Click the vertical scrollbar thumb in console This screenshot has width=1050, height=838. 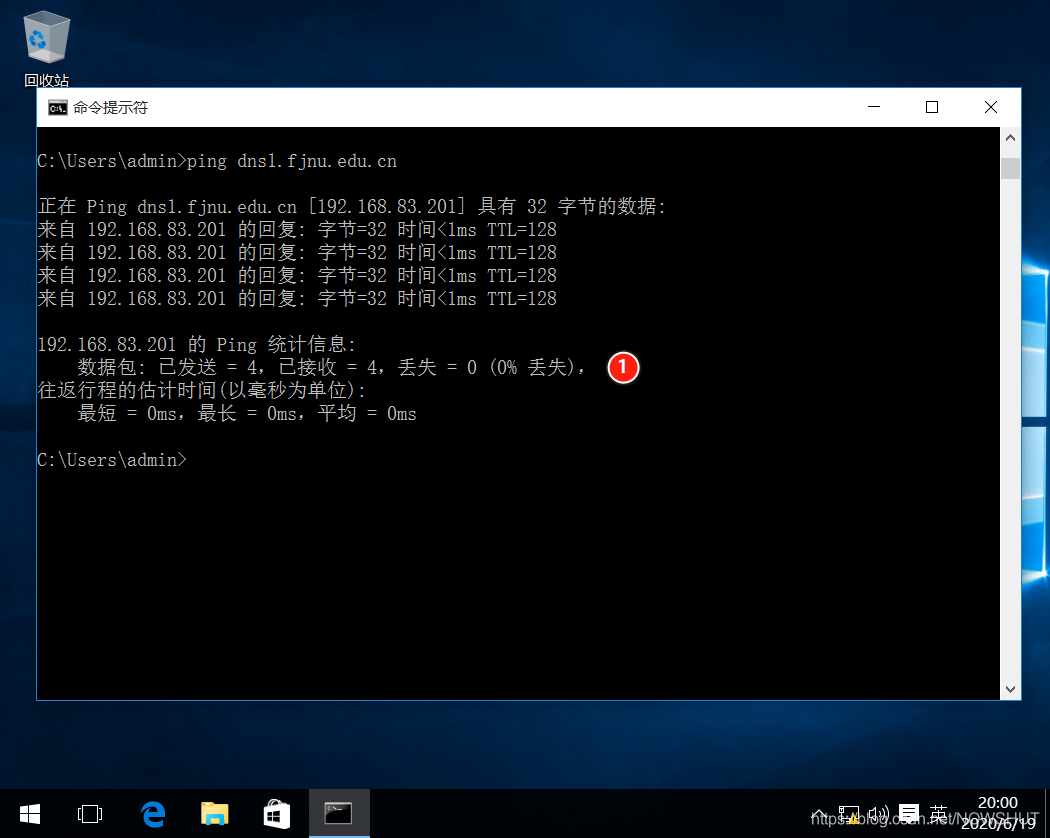(x=1010, y=167)
